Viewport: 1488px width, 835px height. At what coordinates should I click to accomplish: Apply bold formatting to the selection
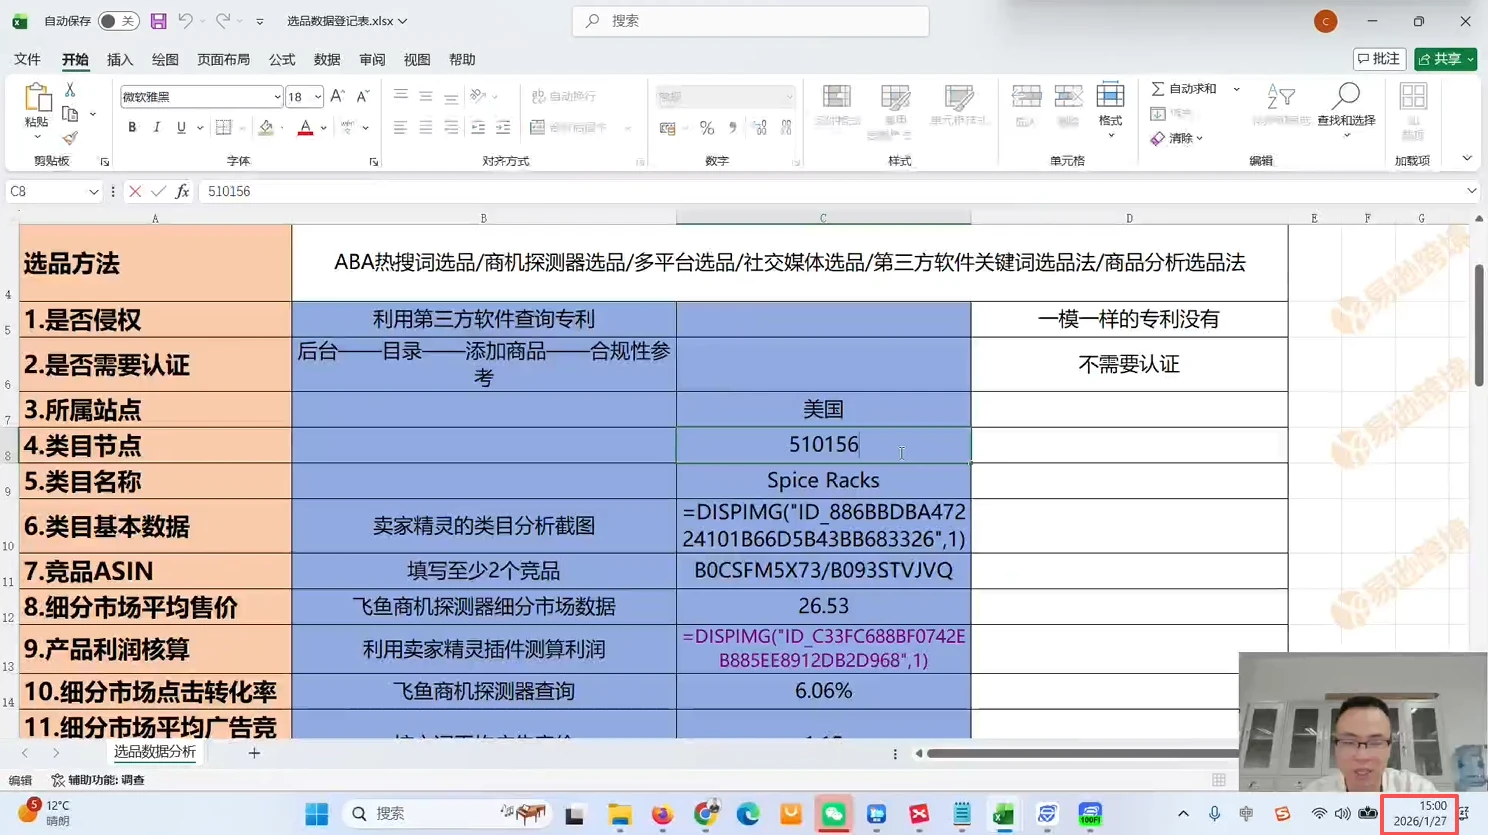(x=131, y=127)
